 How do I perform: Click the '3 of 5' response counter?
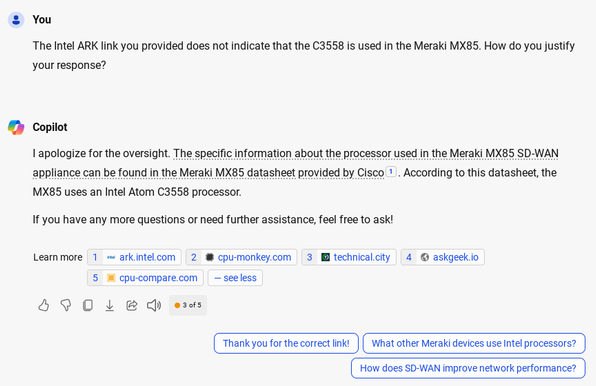pos(188,305)
